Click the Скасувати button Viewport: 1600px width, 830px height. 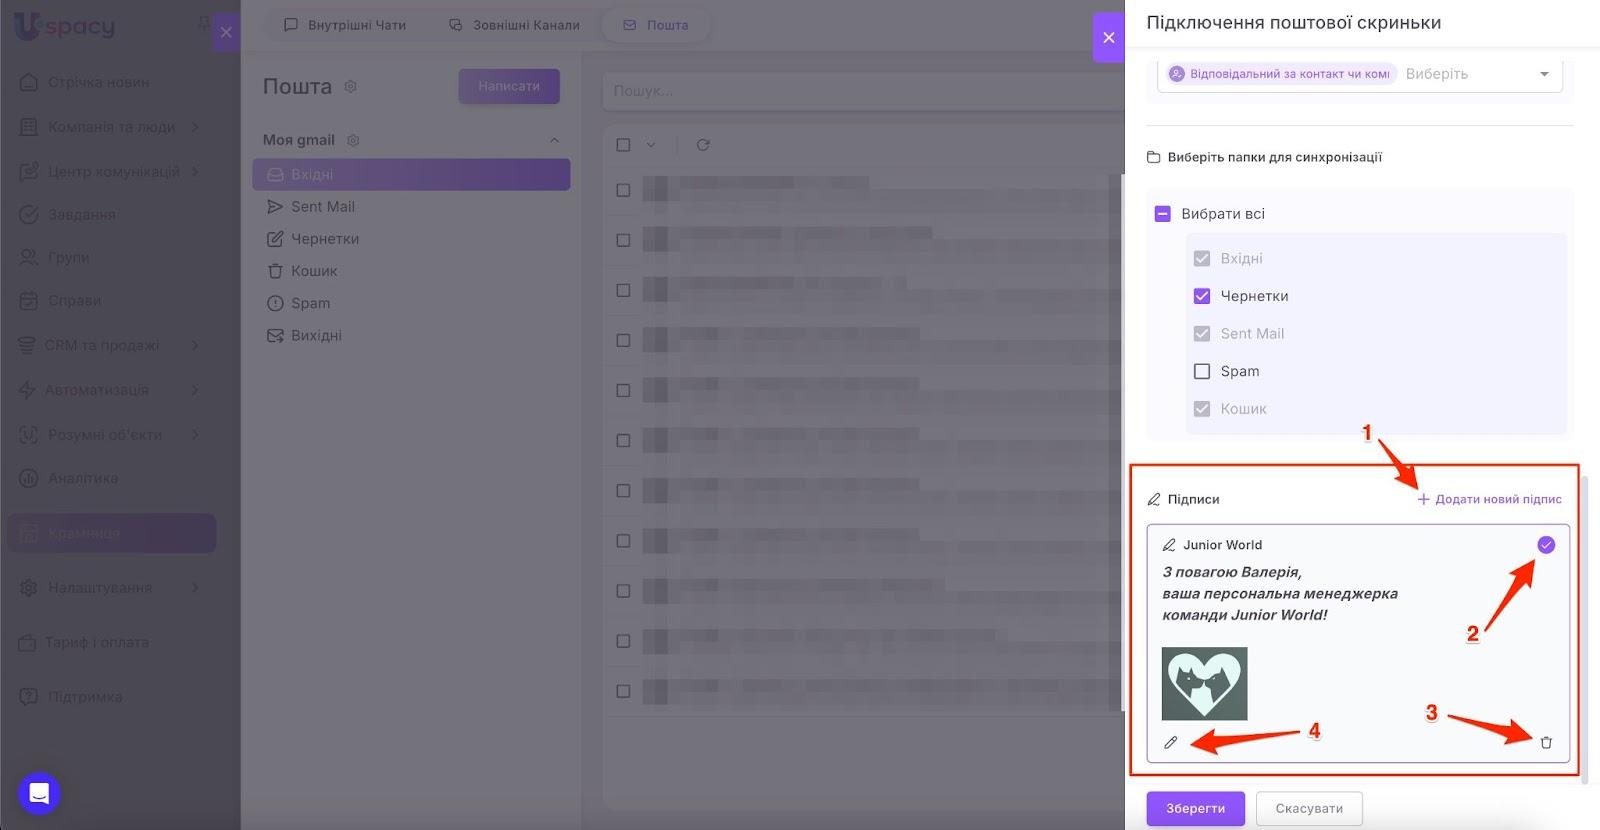point(1309,809)
